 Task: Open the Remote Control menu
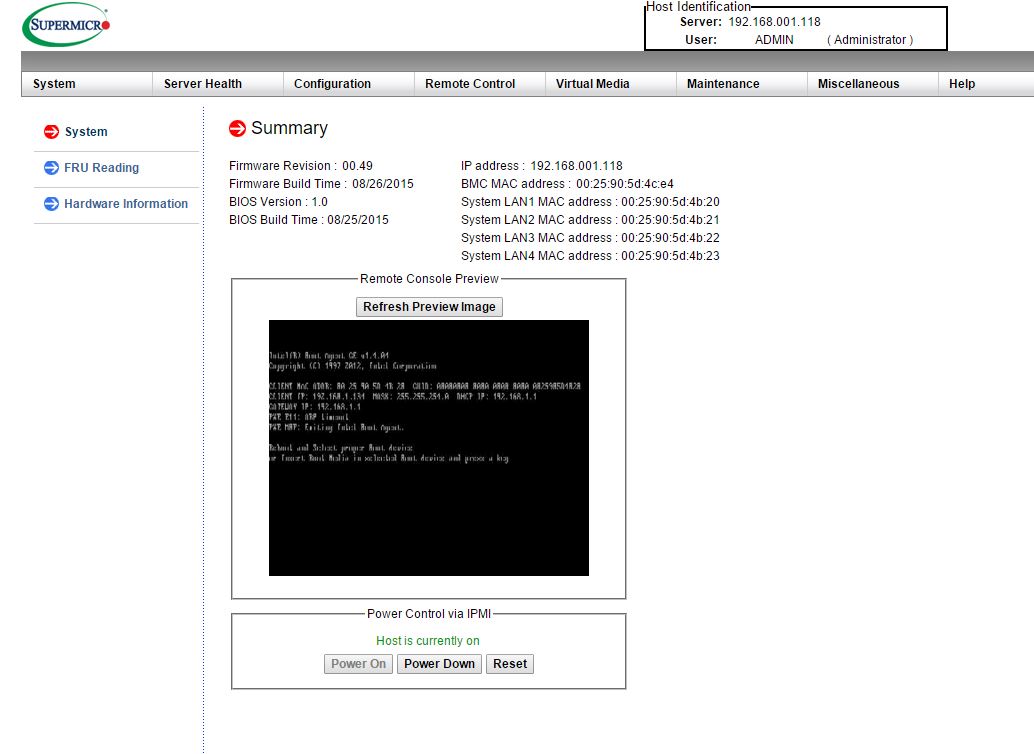[x=470, y=84]
